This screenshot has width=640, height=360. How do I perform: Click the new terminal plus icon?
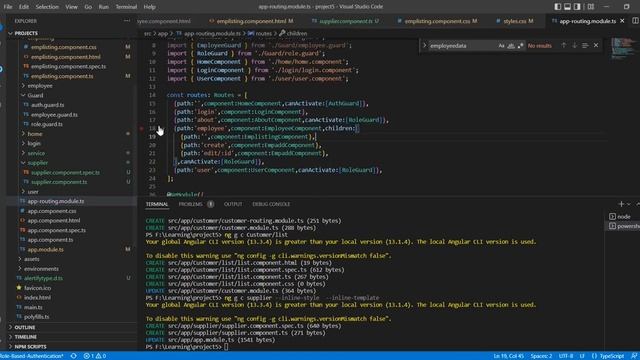click(621, 204)
